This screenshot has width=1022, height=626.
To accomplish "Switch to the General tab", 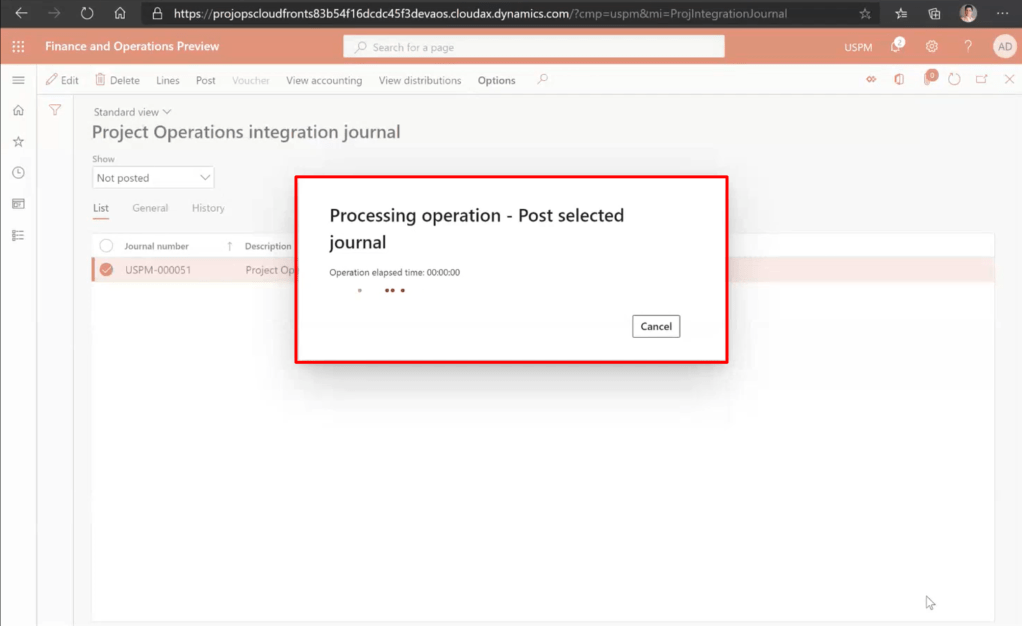I will click(150, 208).
